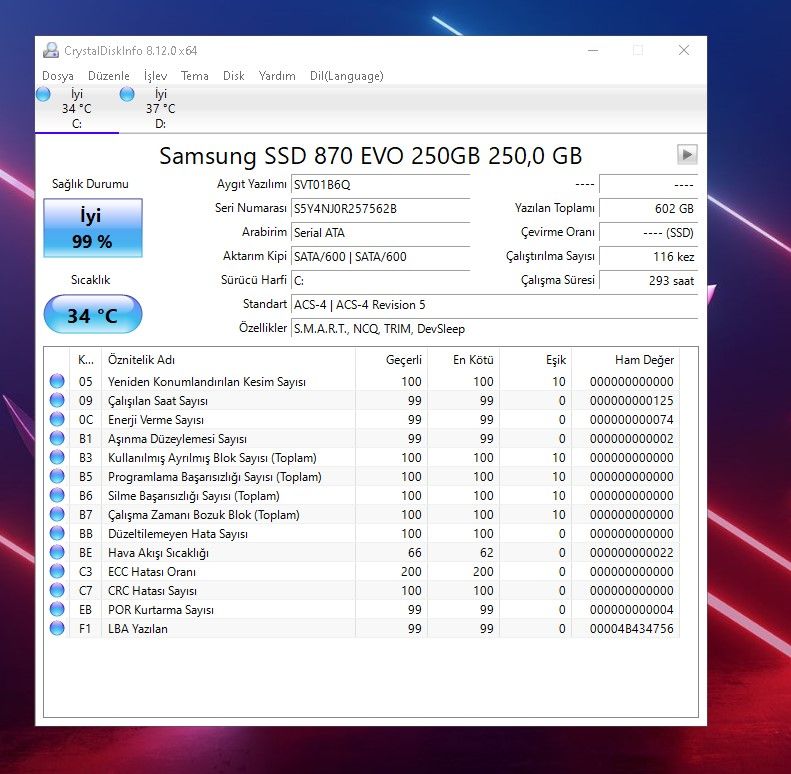Click the Sürücü Harfi field C:
Image resolution: width=791 pixels, height=774 pixels.
[380, 281]
